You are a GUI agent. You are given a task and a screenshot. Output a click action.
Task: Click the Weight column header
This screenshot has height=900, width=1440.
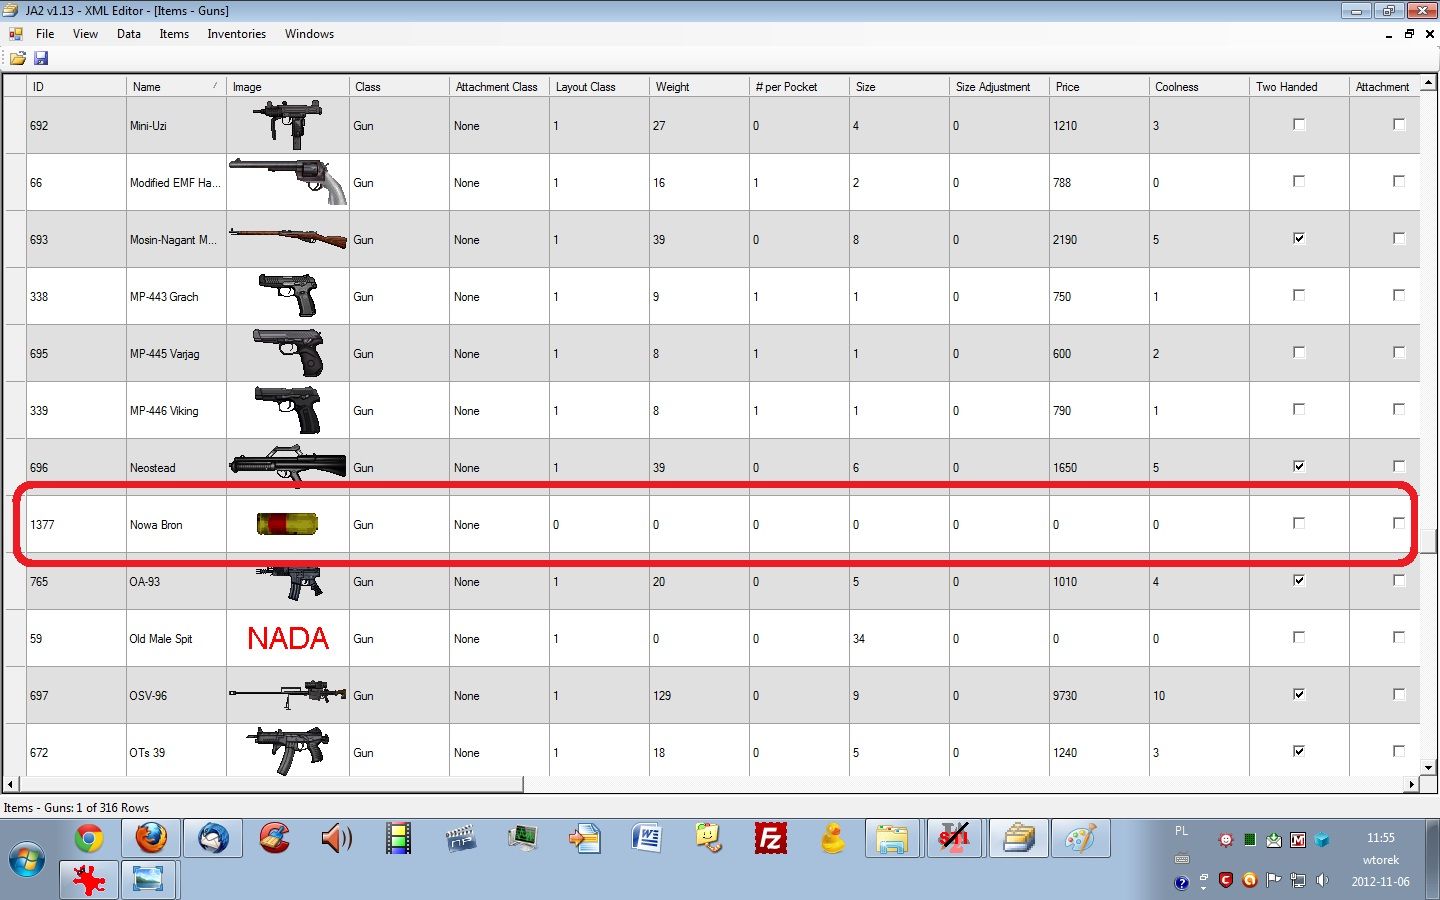tap(697, 87)
